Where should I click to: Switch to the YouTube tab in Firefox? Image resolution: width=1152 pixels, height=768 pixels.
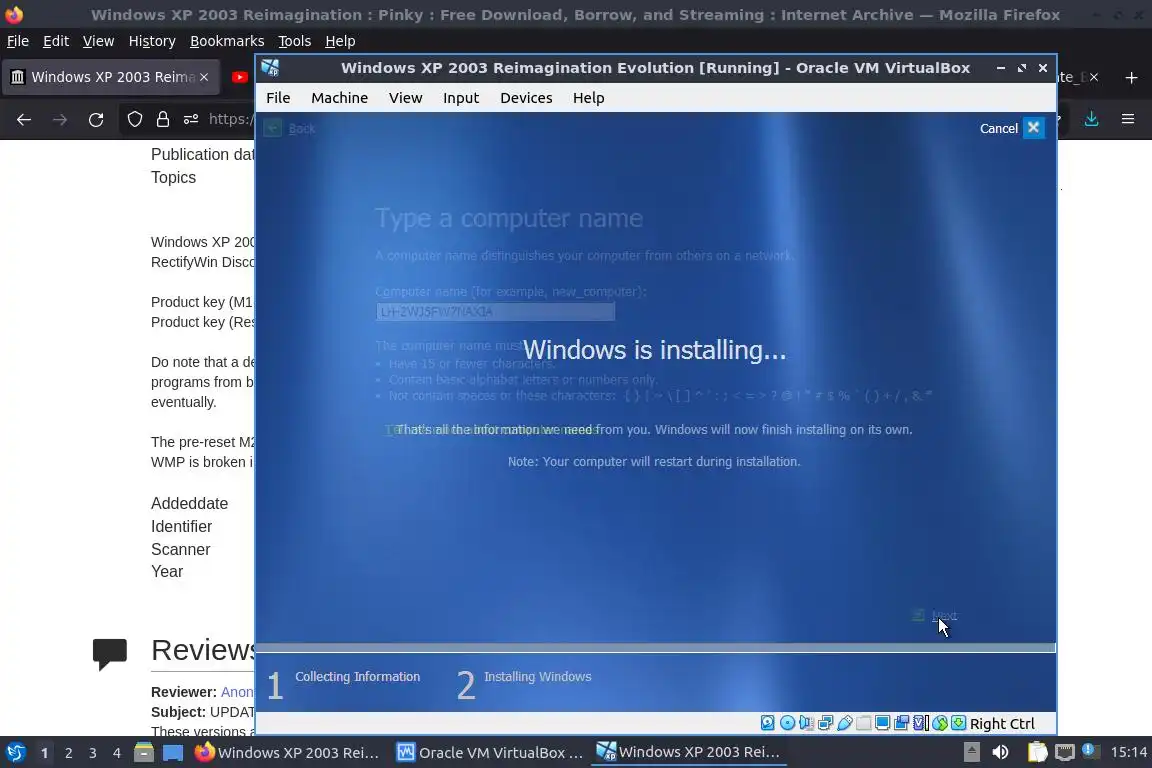pos(240,77)
